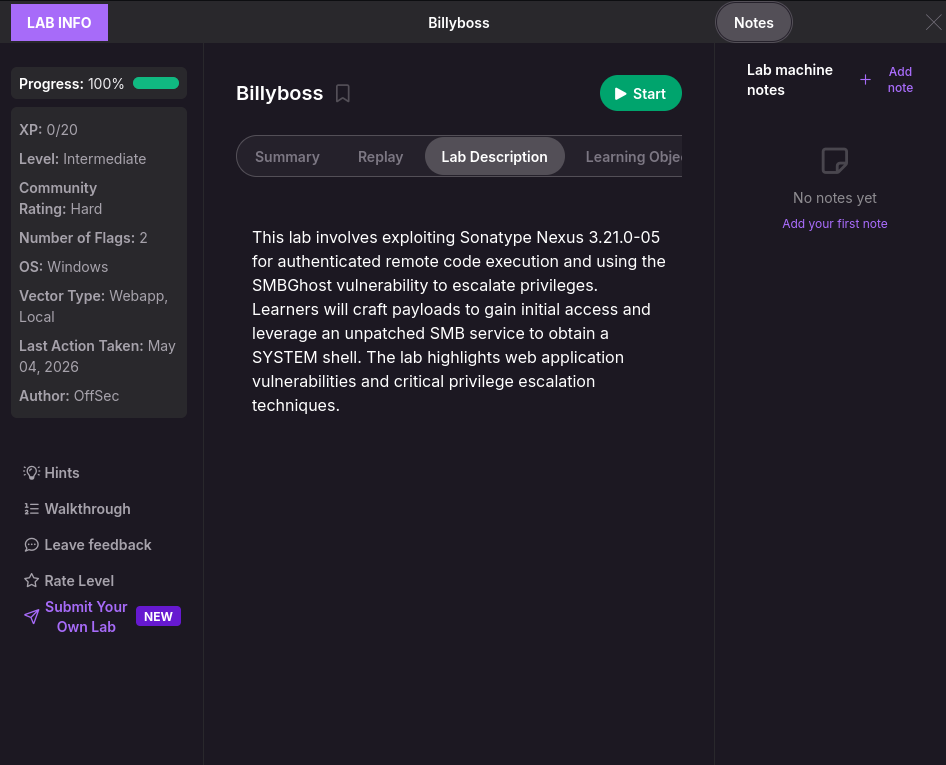Click the purple NEW badge
The image size is (946, 765).
pyautogui.click(x=158, y=617)
